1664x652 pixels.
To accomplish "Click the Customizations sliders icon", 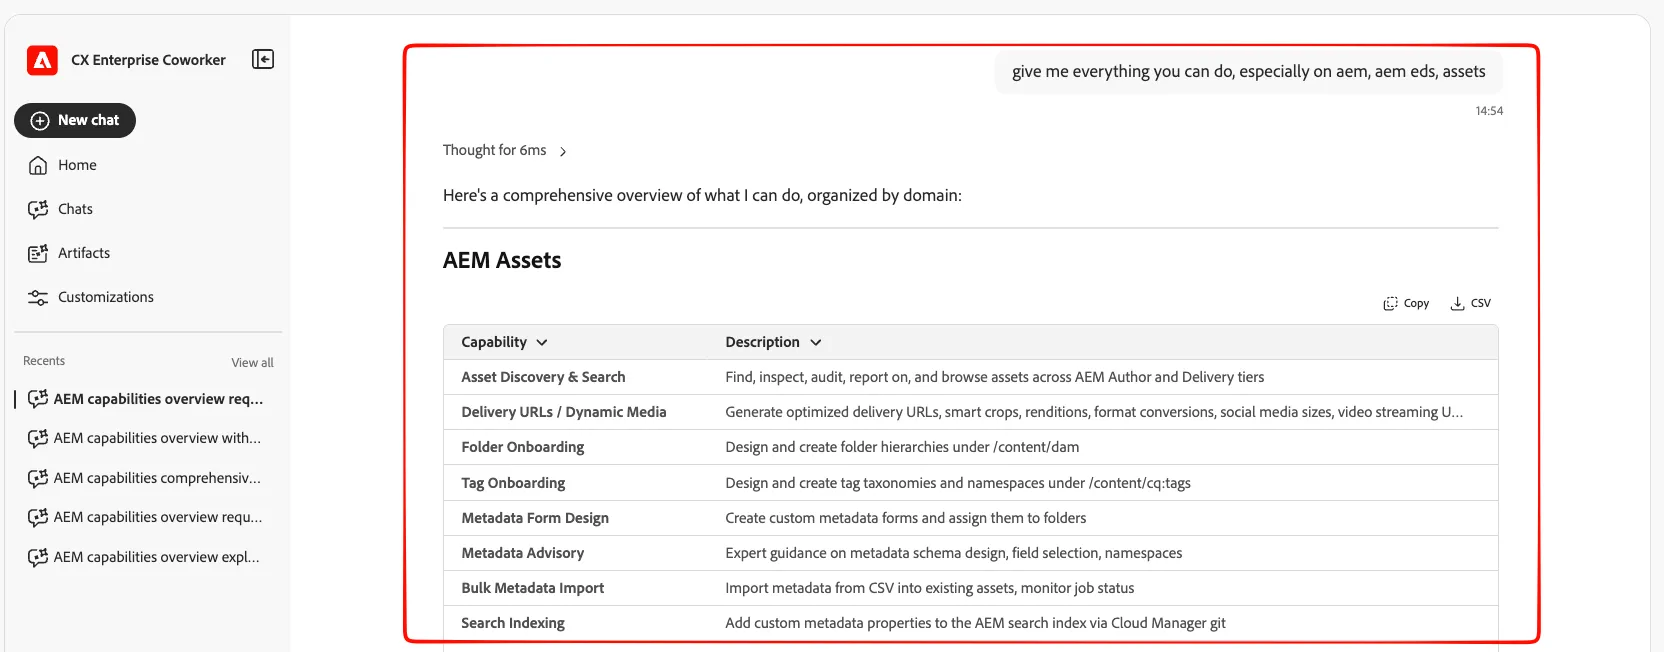I will click(x=38, y=297).
